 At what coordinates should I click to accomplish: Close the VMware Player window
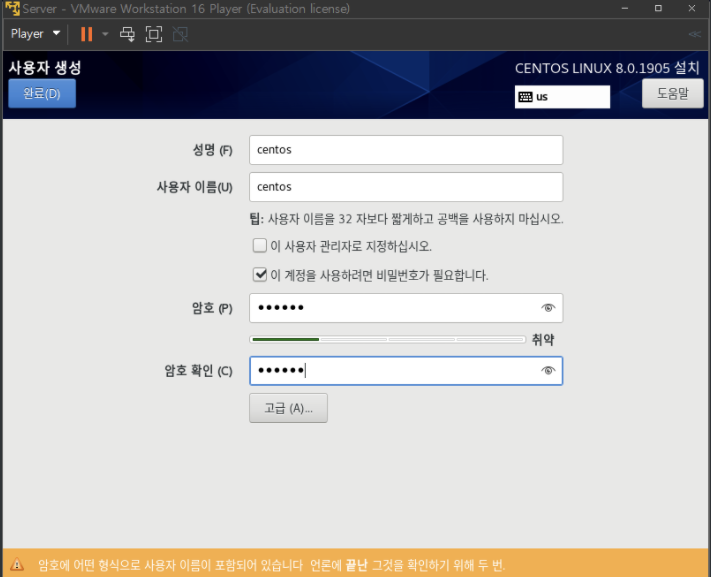click(692, 9)
